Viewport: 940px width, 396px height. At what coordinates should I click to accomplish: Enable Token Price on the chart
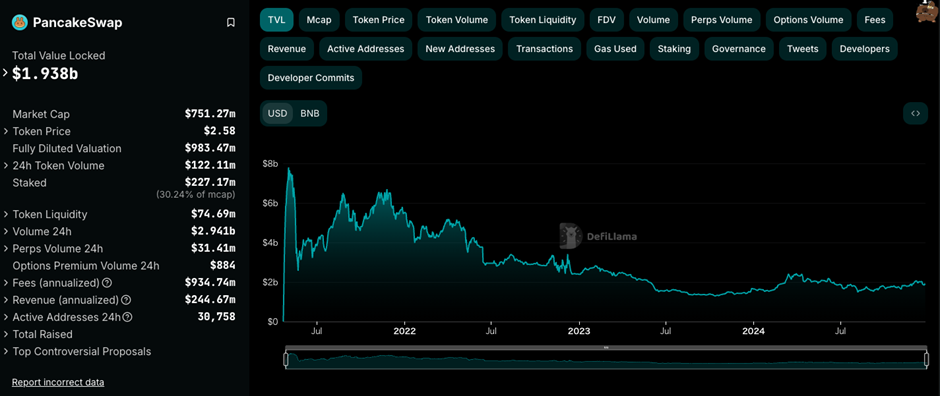coord(378,20)
